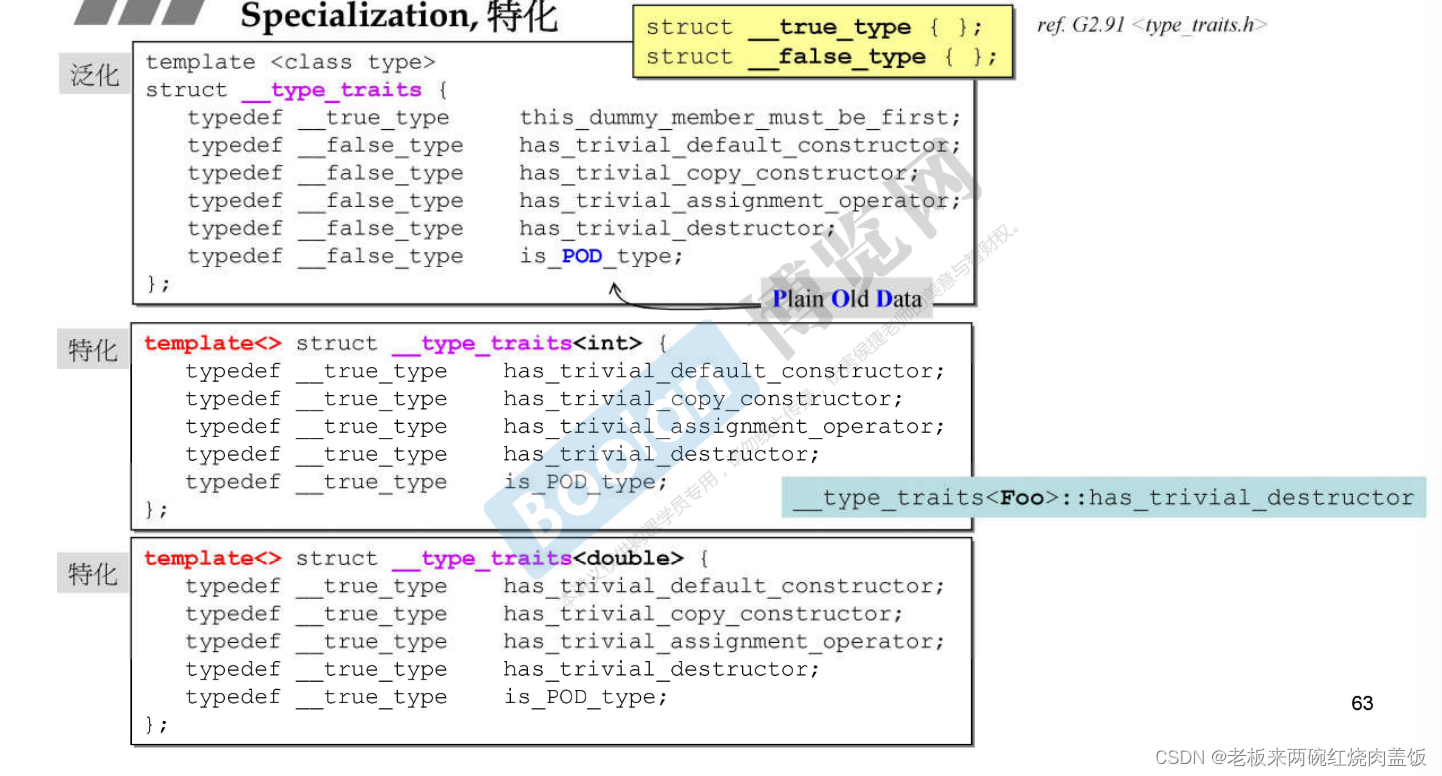Click the "__type_traits<Foo>::has_trivial_destructor" callout
Image resolution: width=1442 pixels, height=776 pixels.
pyautogui.click(x=1104, y=497)
